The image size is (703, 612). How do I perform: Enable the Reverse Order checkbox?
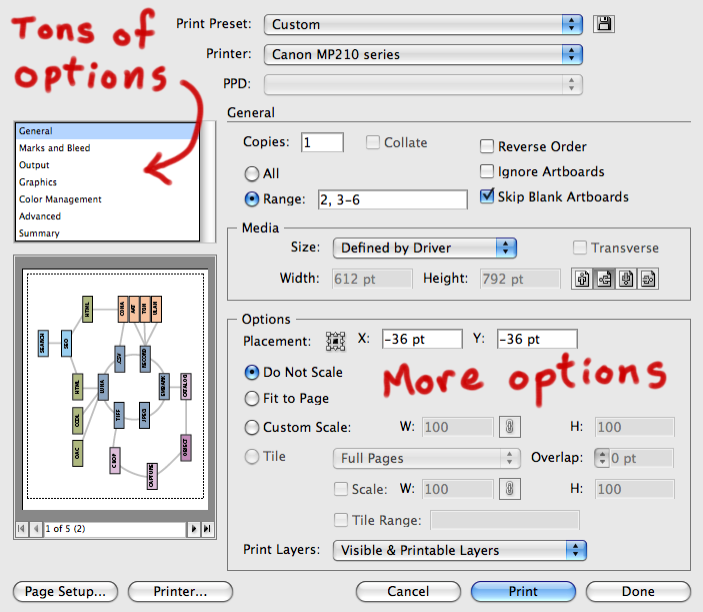coord(488,146)
